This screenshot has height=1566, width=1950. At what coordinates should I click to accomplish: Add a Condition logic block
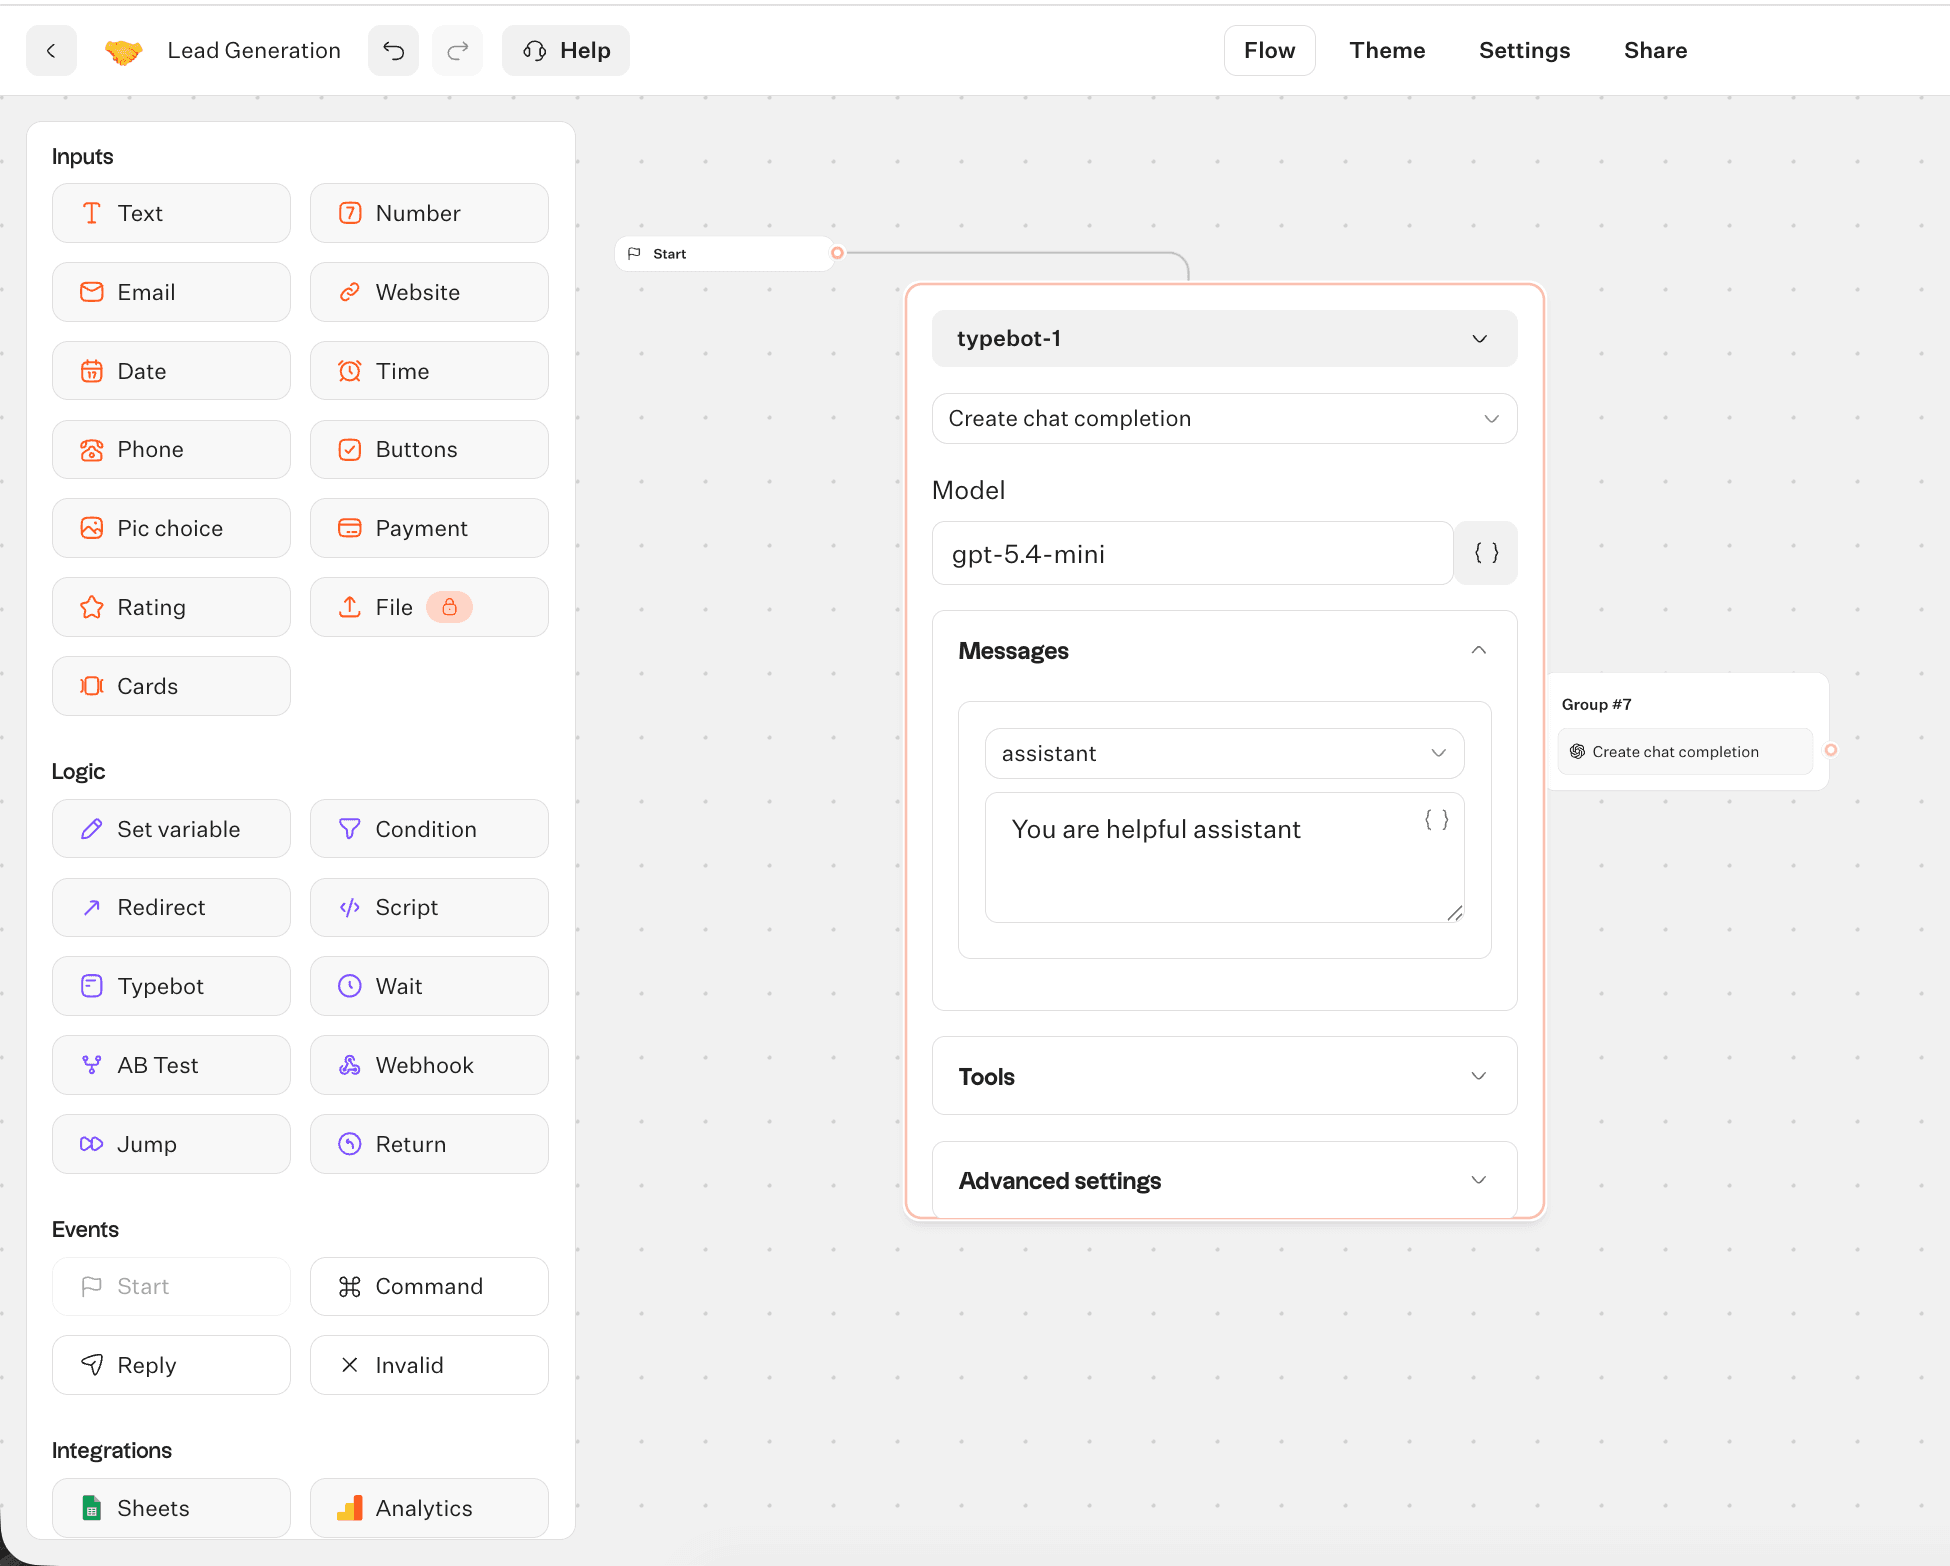coord(429,829)
